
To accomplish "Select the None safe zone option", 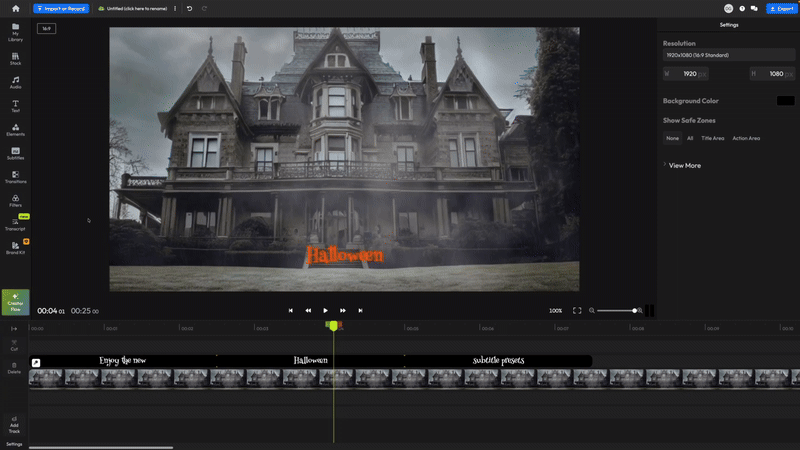I will coord(673,138).
